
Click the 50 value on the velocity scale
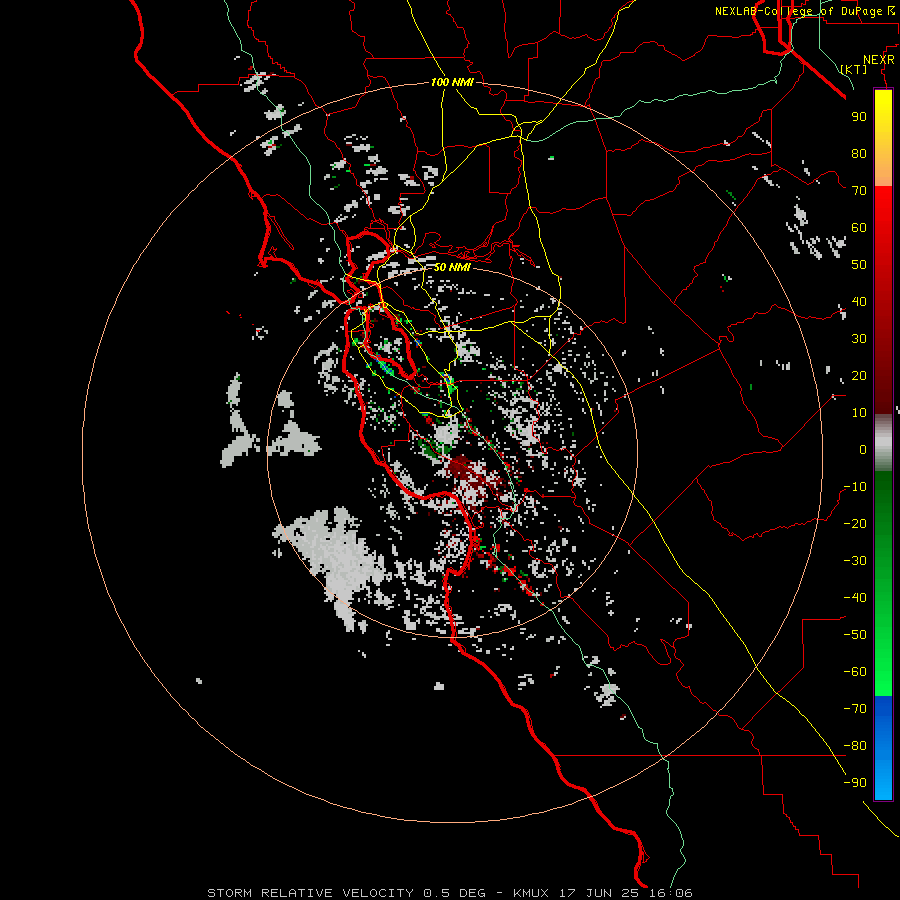[859, 265]
